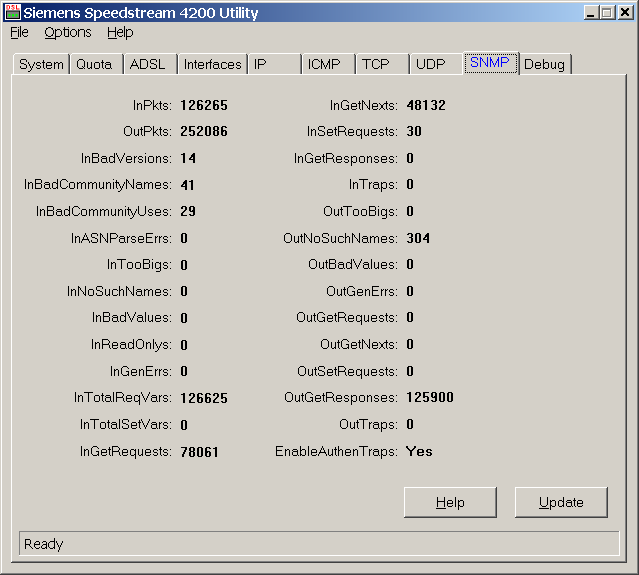Click the Help button at the bottom
639x575 pixels.
coord(450,502)
